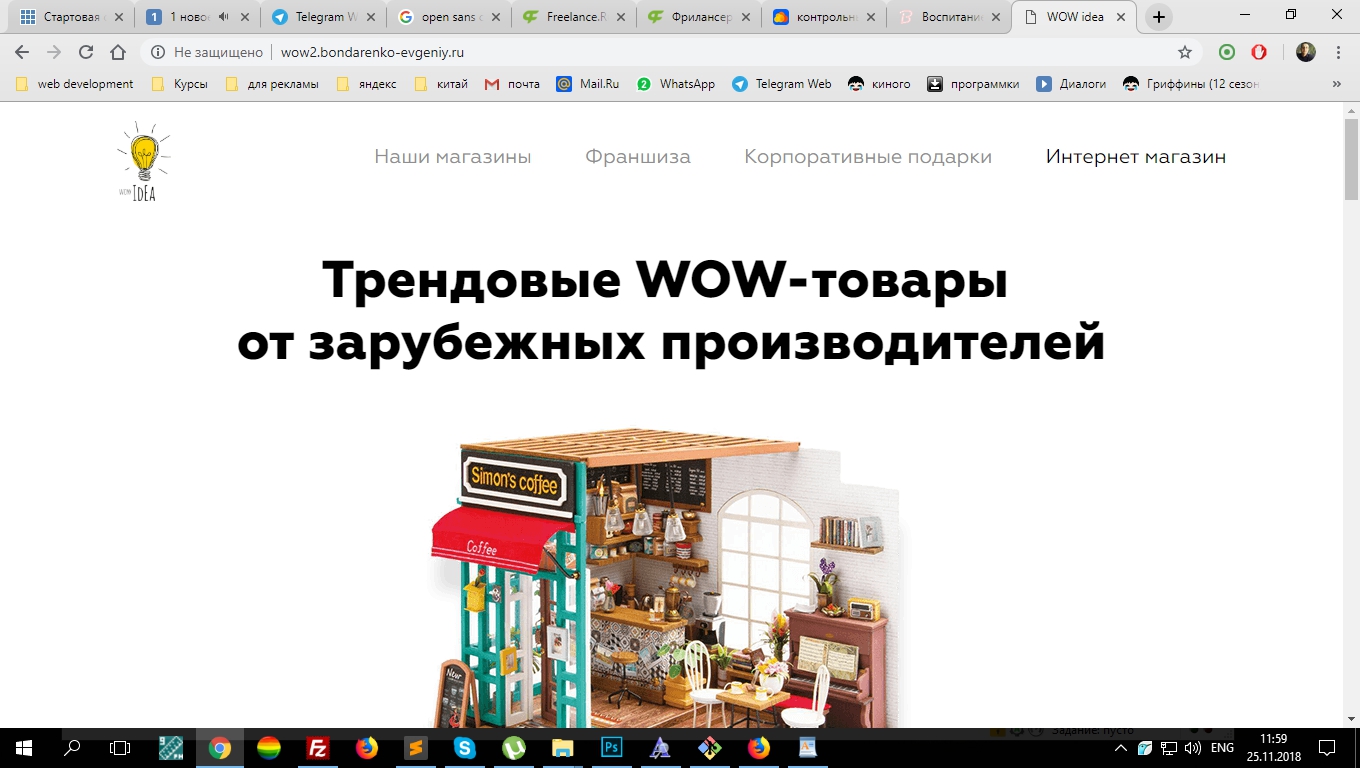1360x768 pixels.
Task: Open the киного bookmark
Action: [x=880, y=84]
